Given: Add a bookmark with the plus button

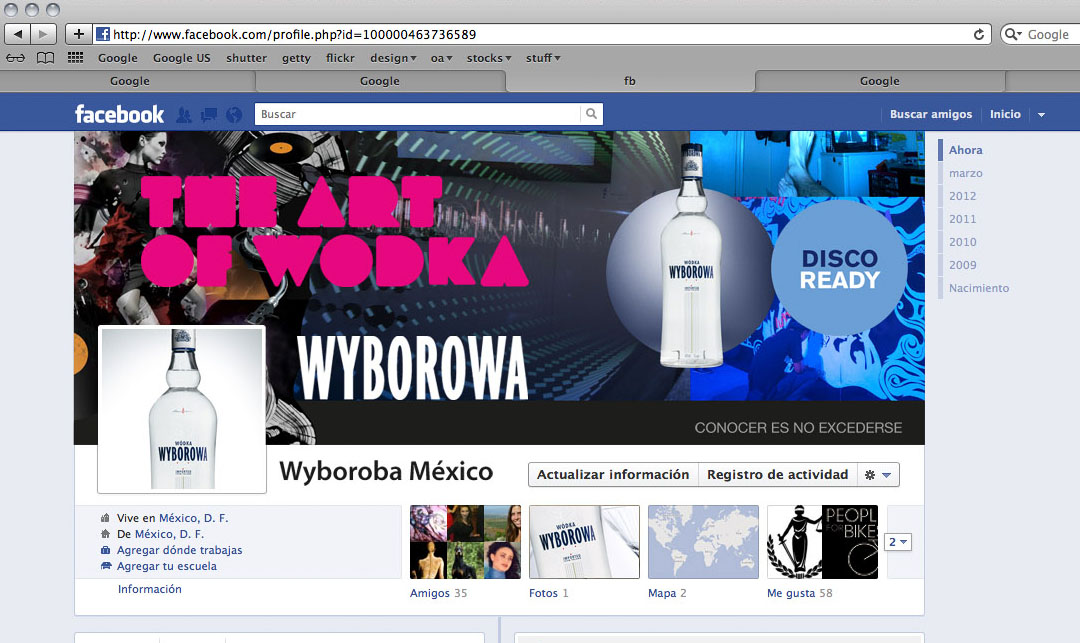Looking at the screenshot, I should point(79,34).
